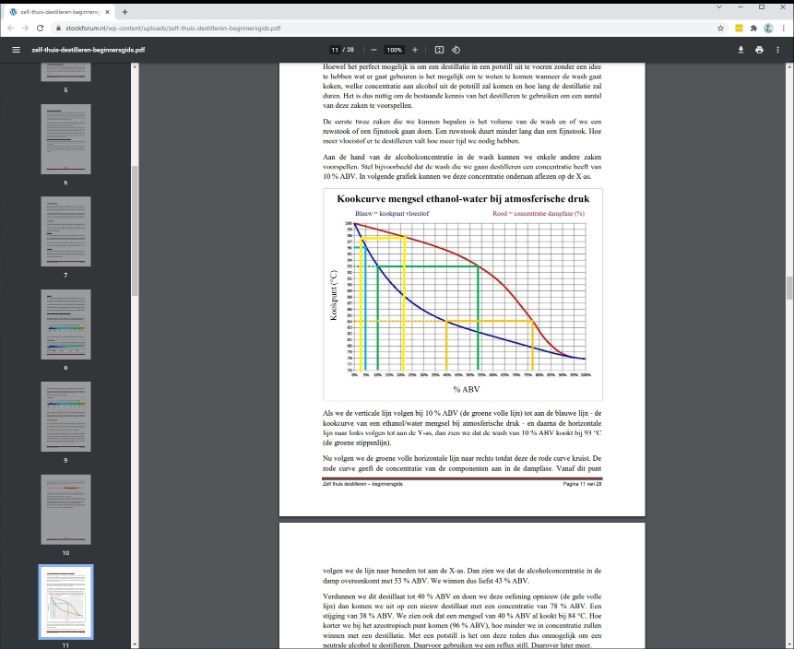Viewport: 794px width, 649px height.
Task: Open the Chrome profile avatar
Action: click(768, 28)
